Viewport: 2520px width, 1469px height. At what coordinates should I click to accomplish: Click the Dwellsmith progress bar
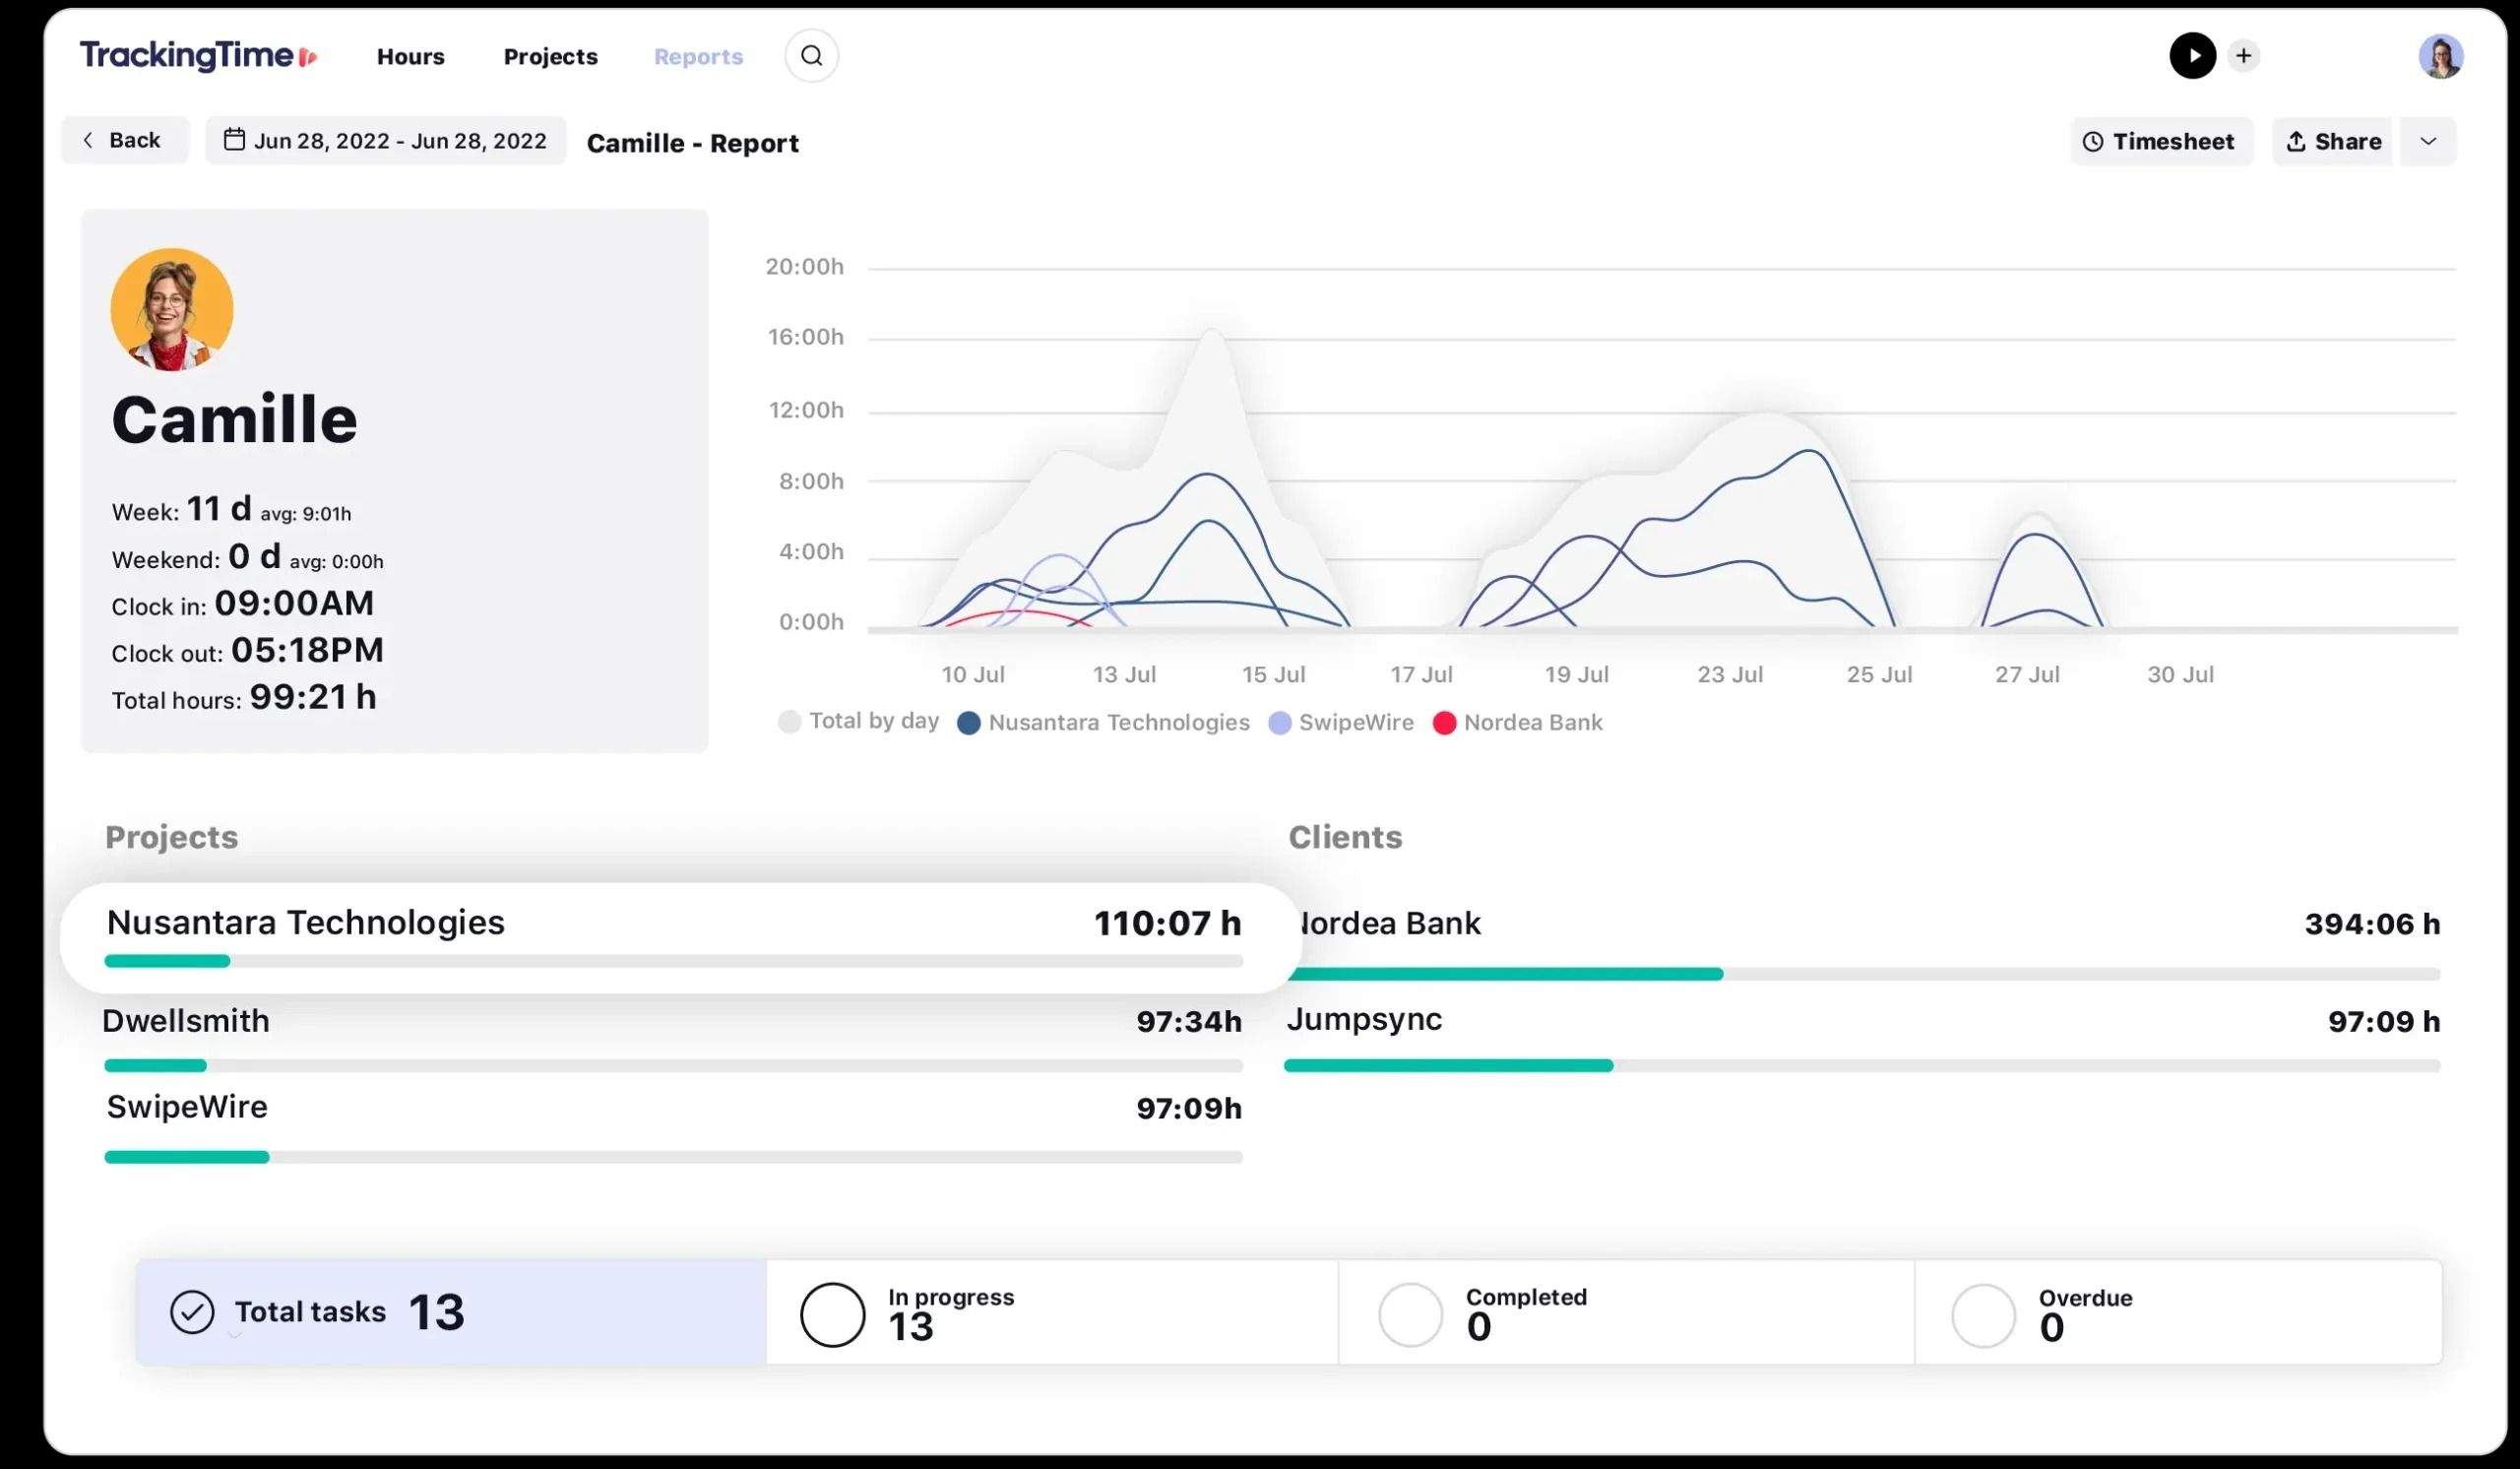tap(673, 1066)
